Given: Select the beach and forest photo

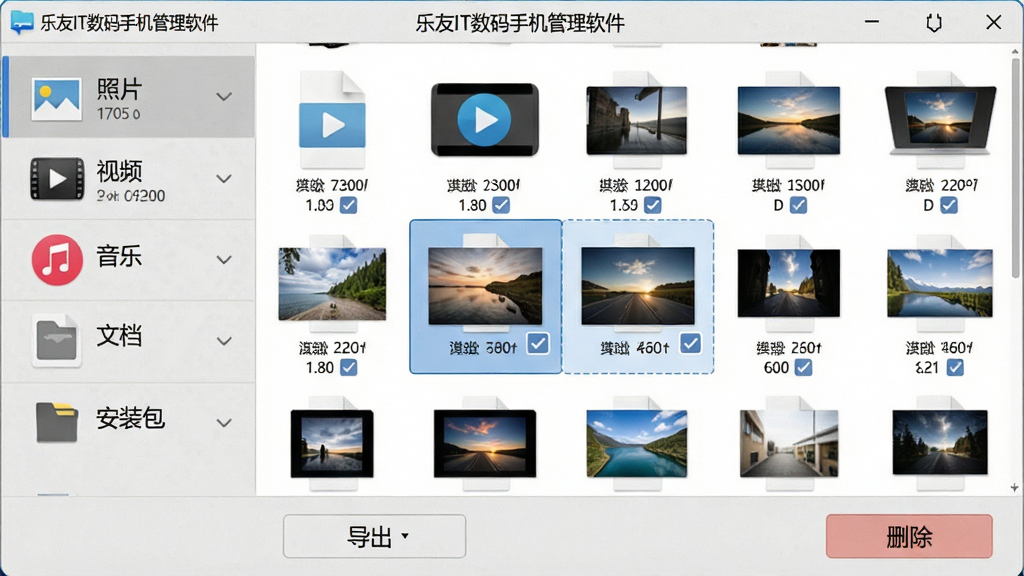Looking at the screenshot, I should [332, 283].
